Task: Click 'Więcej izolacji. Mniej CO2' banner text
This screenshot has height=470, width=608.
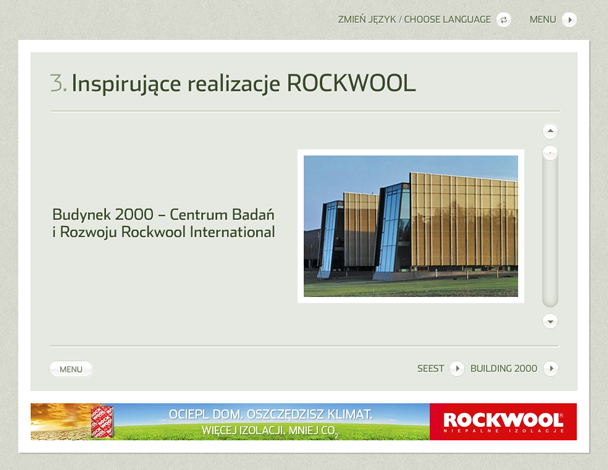Action: click(270, 431)
